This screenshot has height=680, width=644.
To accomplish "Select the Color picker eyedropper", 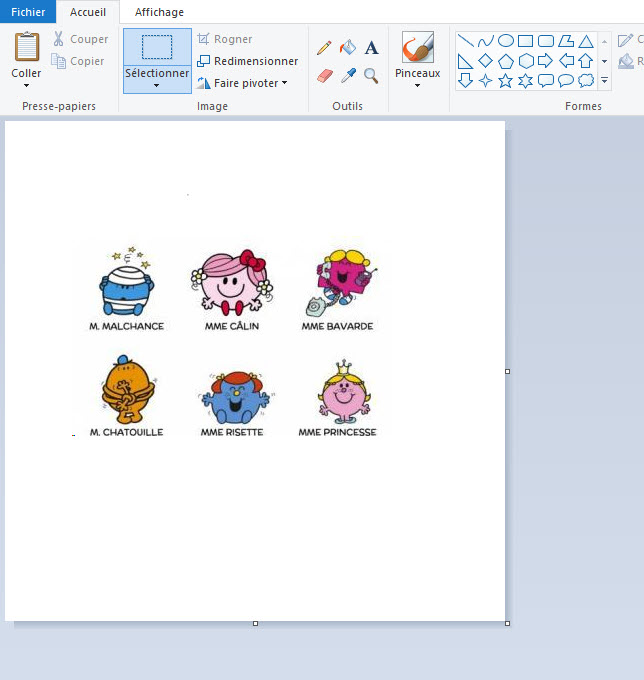I will 348,76.
